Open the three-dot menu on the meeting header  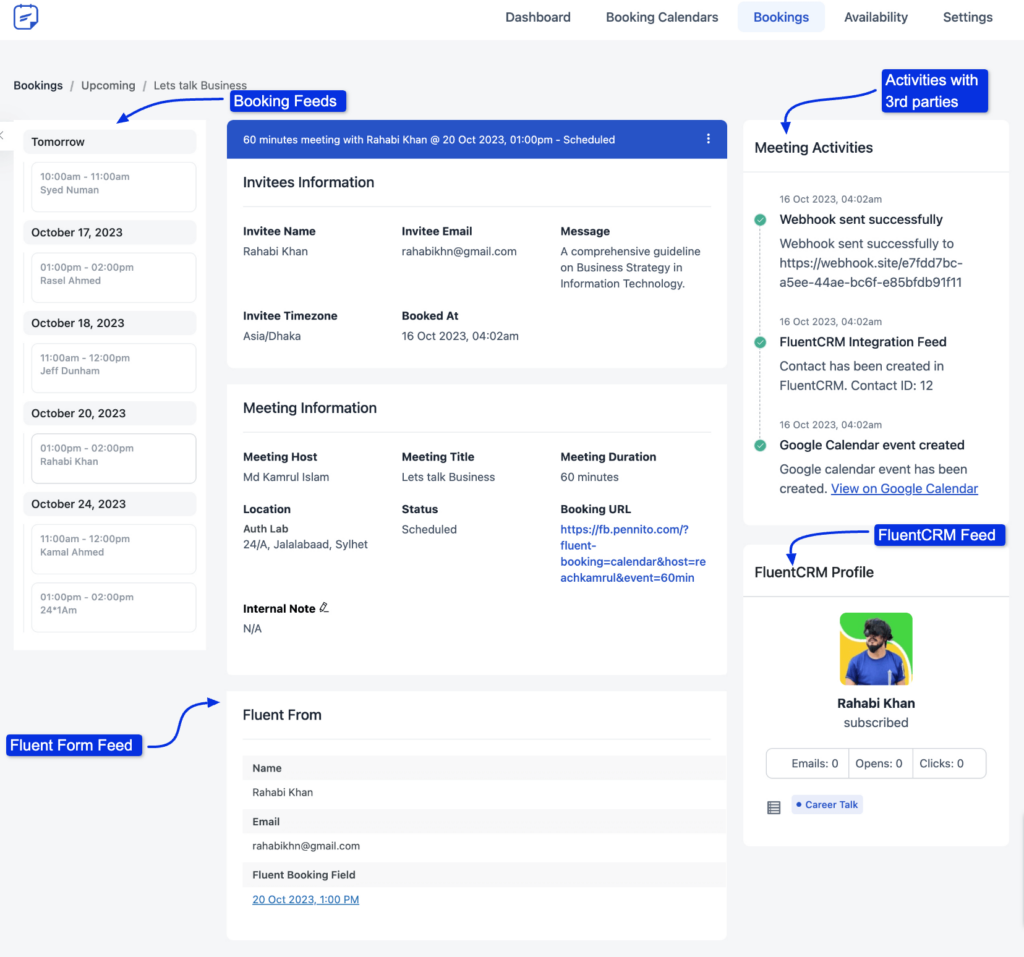(x=708, y=139)
